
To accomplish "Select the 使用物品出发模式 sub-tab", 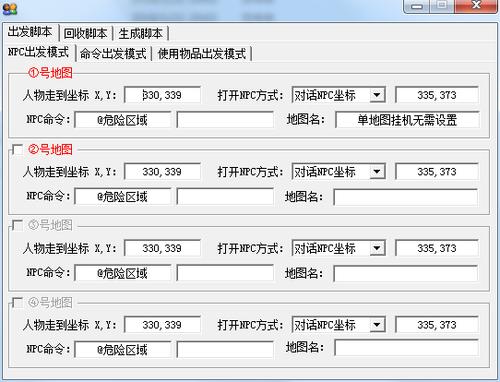I will point(202,54).
